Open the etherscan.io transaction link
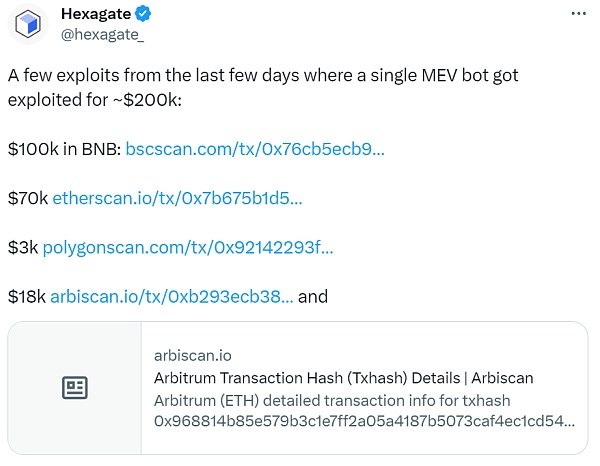600x466 pixels. [x=177, y=198]
